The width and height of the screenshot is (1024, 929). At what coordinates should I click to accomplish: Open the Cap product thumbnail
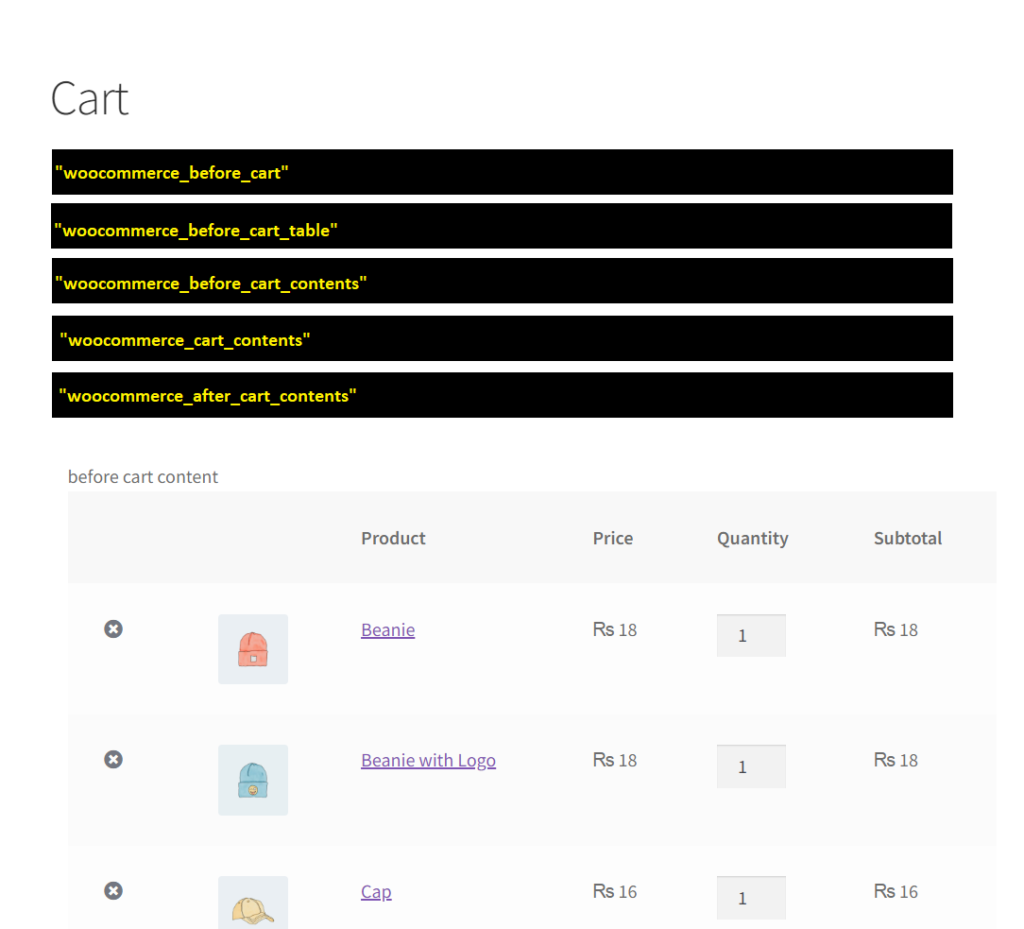(x=253, y=902)
